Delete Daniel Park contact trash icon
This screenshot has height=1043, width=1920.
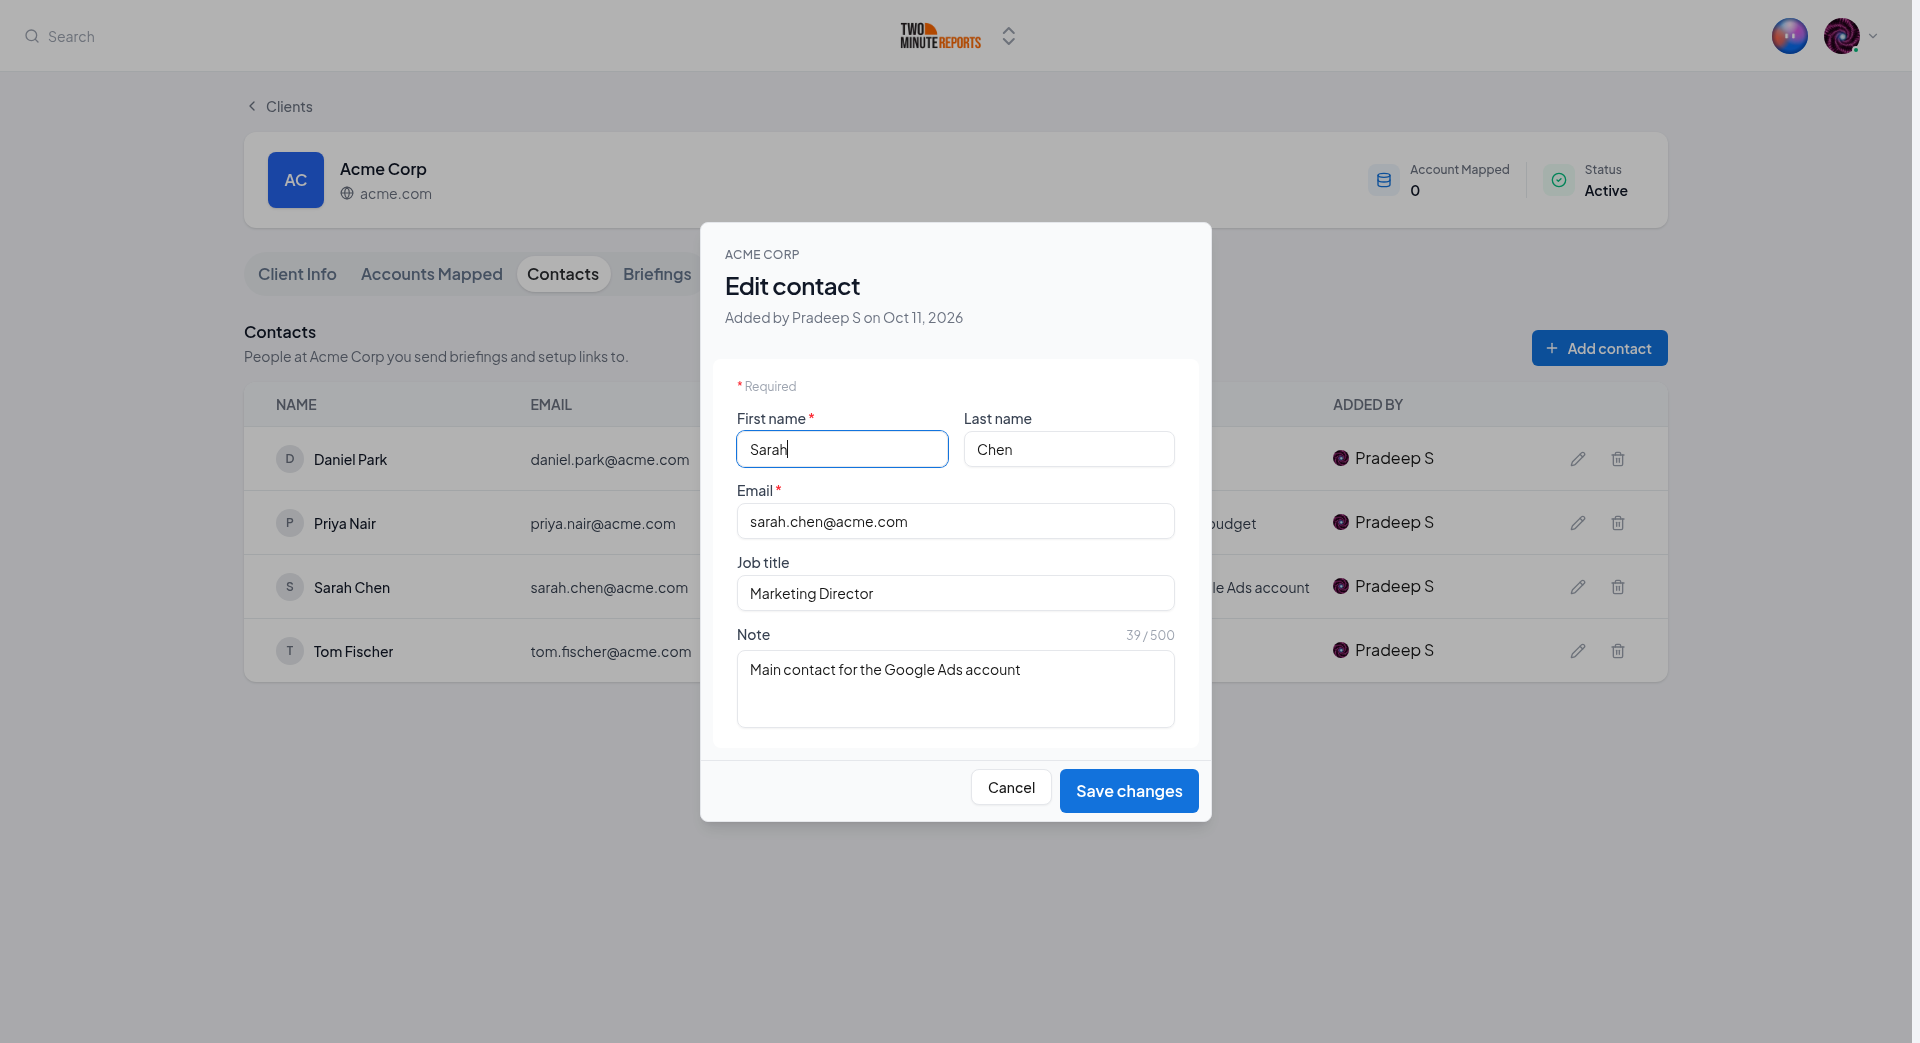[x=1618, y=459]
